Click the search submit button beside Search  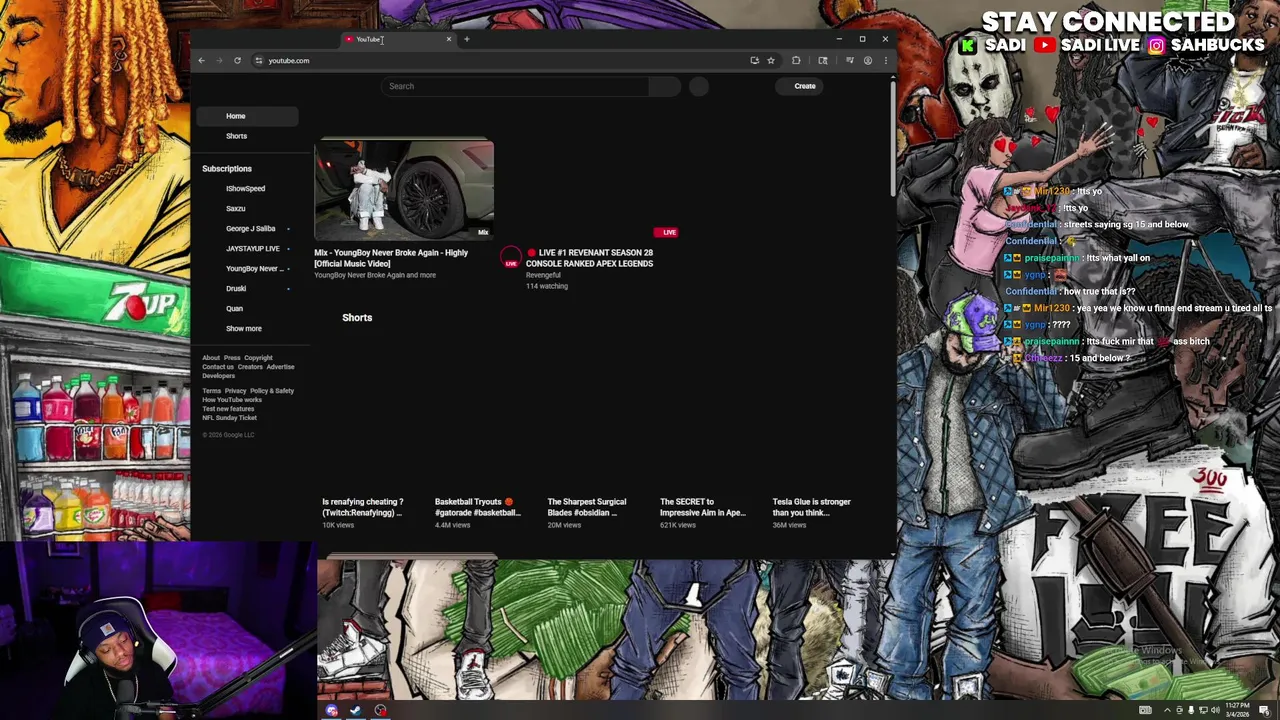(664, 86)
